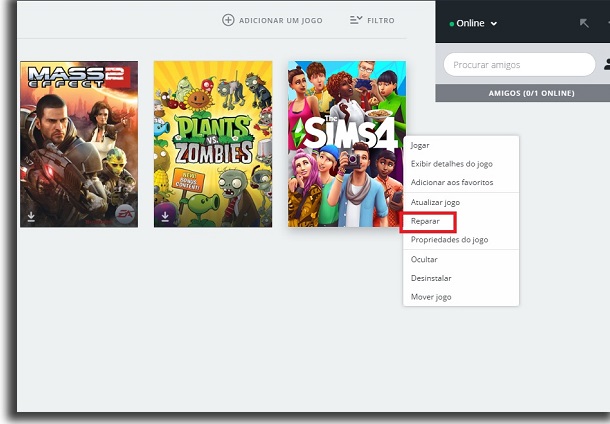Screen dimensions: 610x424
Task: Collapse the Amigos (0/1 Online) header
Action: click(522, 93)
